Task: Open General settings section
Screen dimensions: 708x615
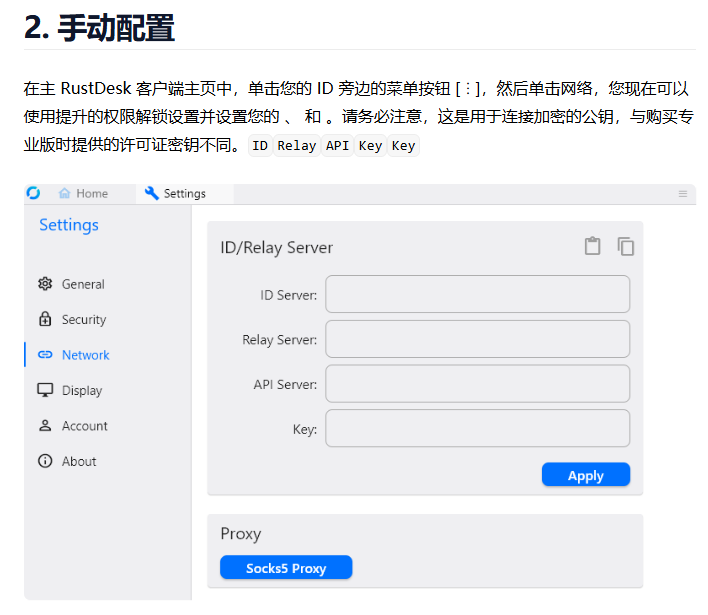Action: pos(71,284)
